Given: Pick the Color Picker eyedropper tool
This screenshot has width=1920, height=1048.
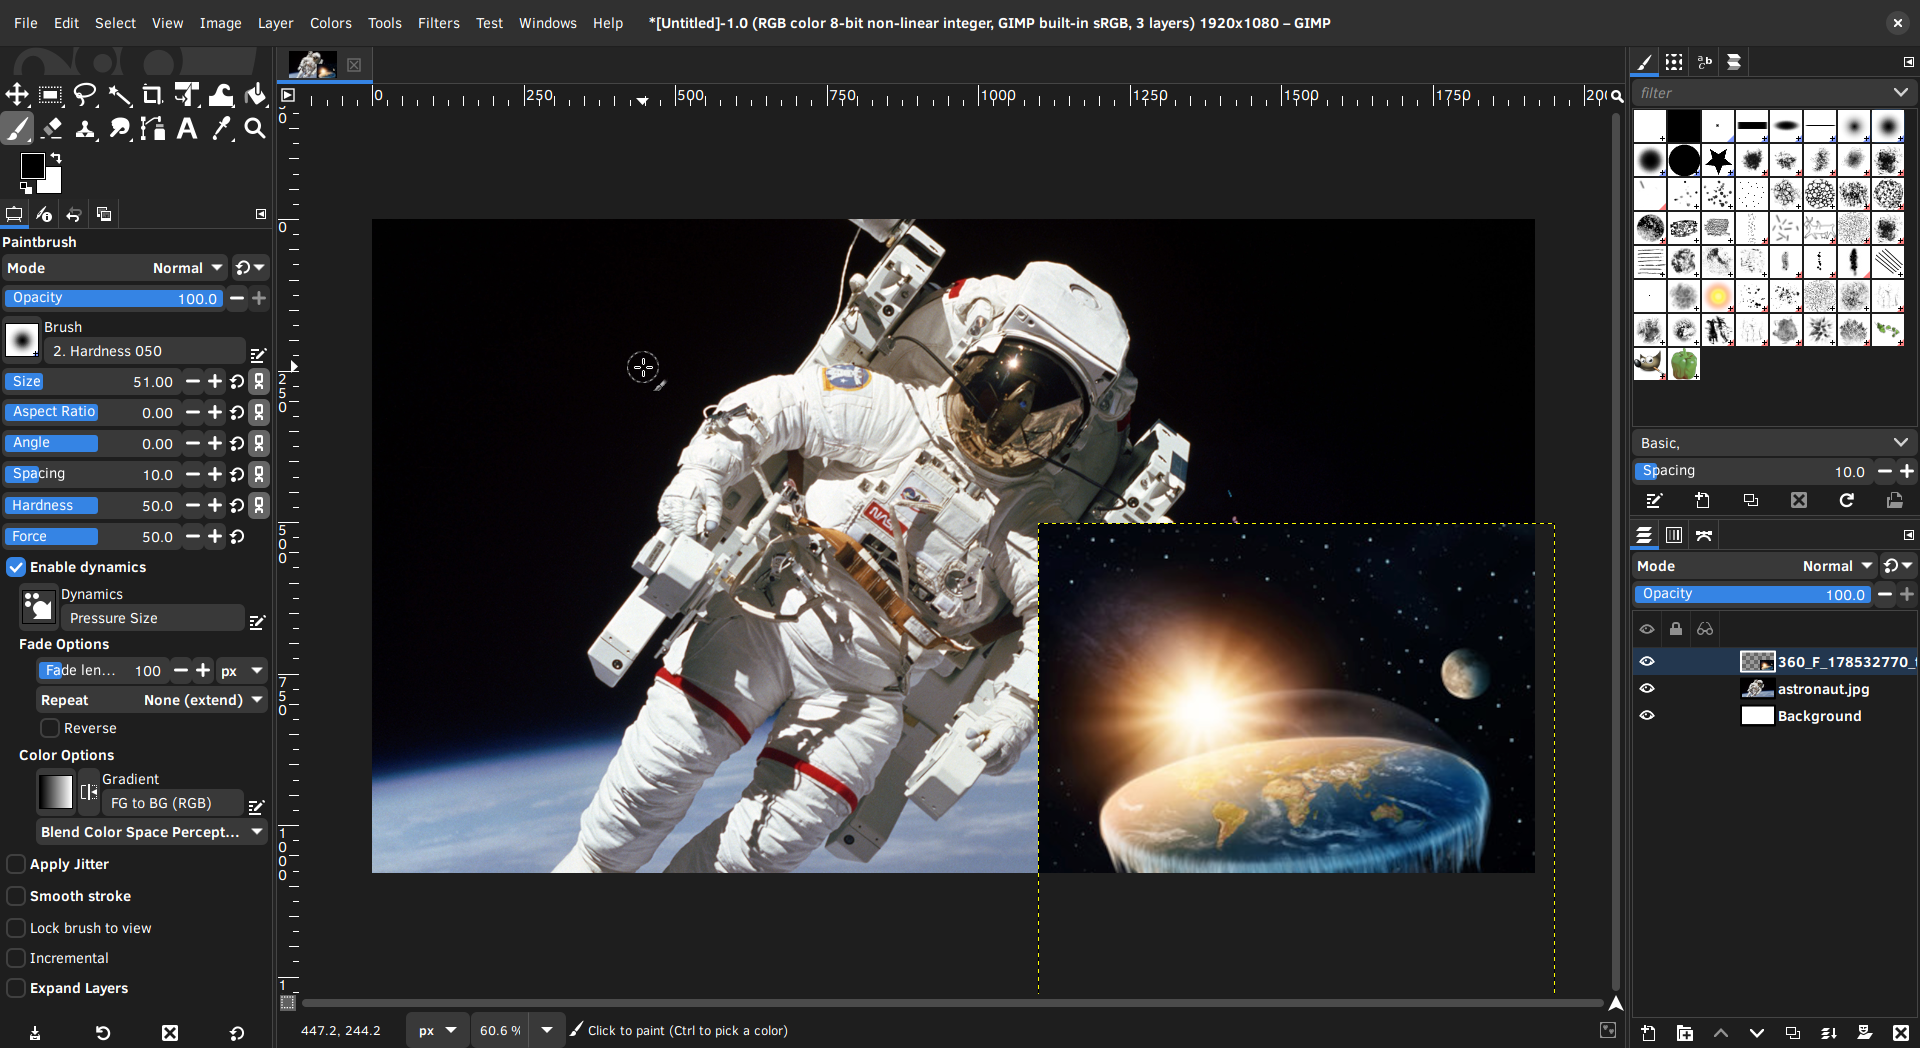Looking at the screenshot, I should [221, 128].
